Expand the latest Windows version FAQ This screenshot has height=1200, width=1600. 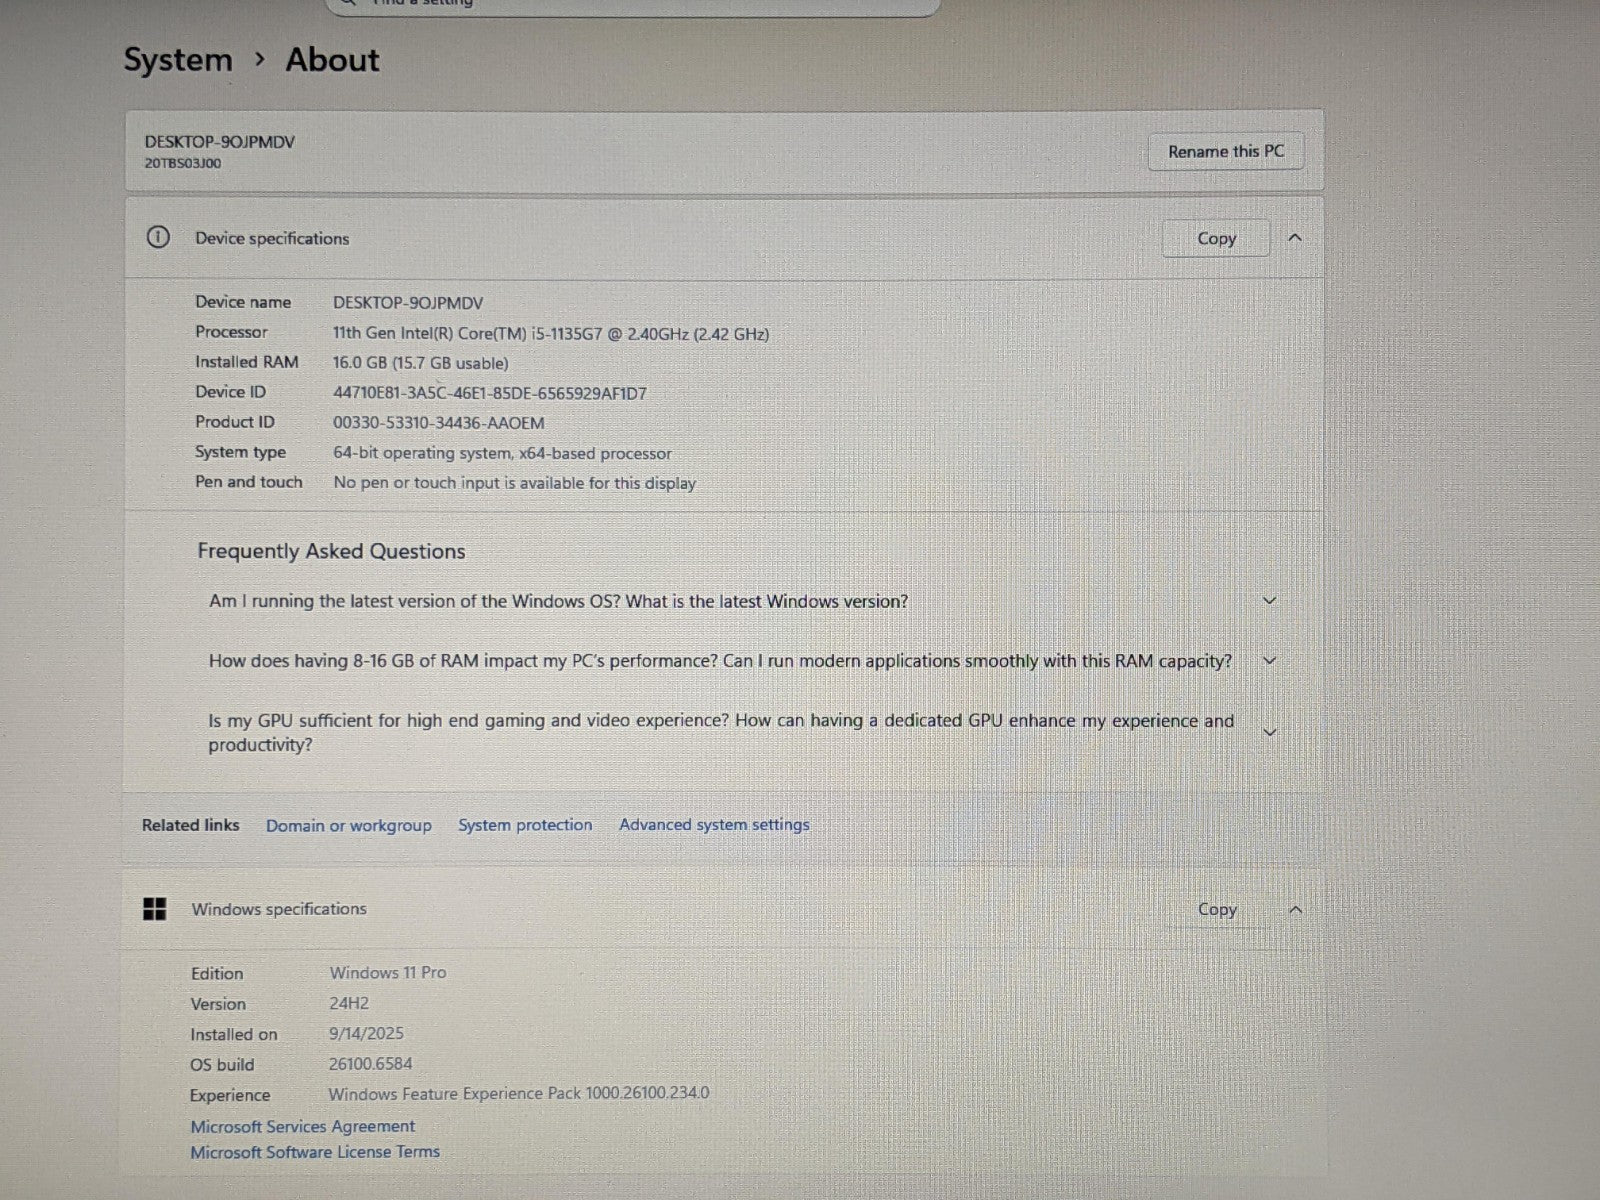pos(1269,601)
